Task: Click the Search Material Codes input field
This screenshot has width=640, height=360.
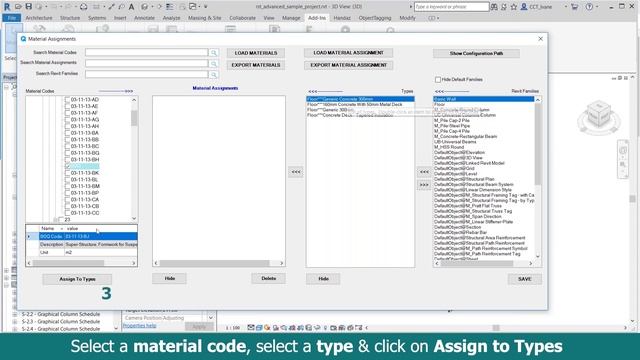Action: click(147, 53)
